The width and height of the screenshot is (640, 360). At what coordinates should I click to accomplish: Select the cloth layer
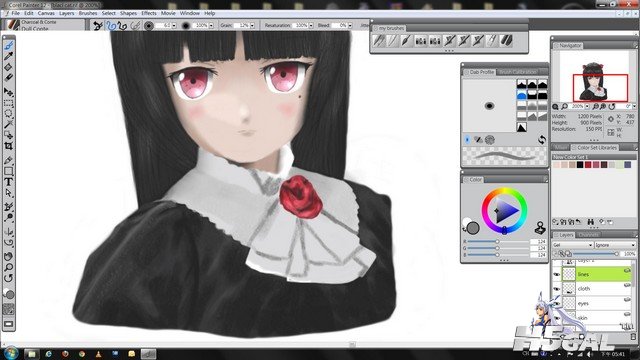coord(597,289)
